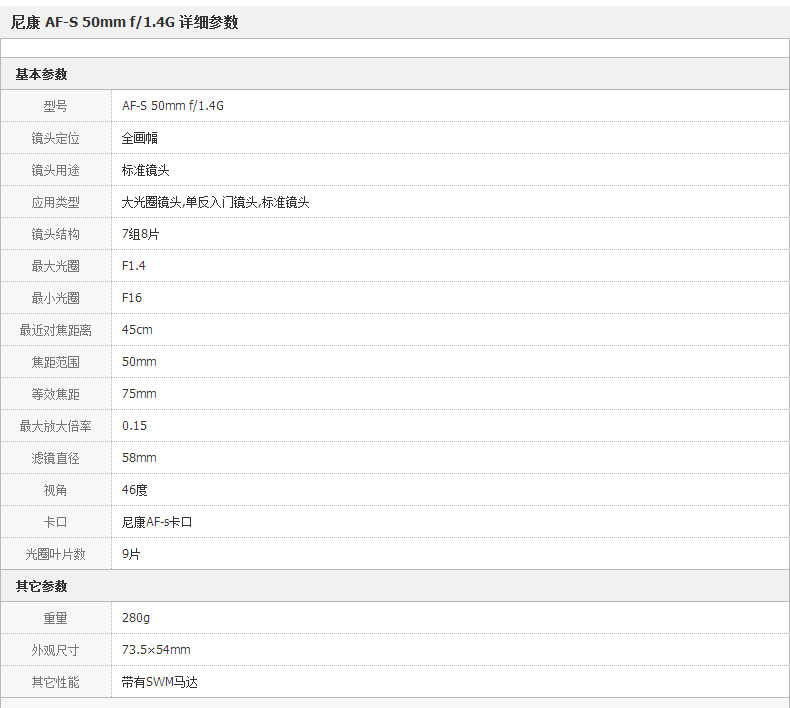Select the value 带有SWM马达
Image resolution: width=790 pixels, height=708 pixels.
[160, 682]
